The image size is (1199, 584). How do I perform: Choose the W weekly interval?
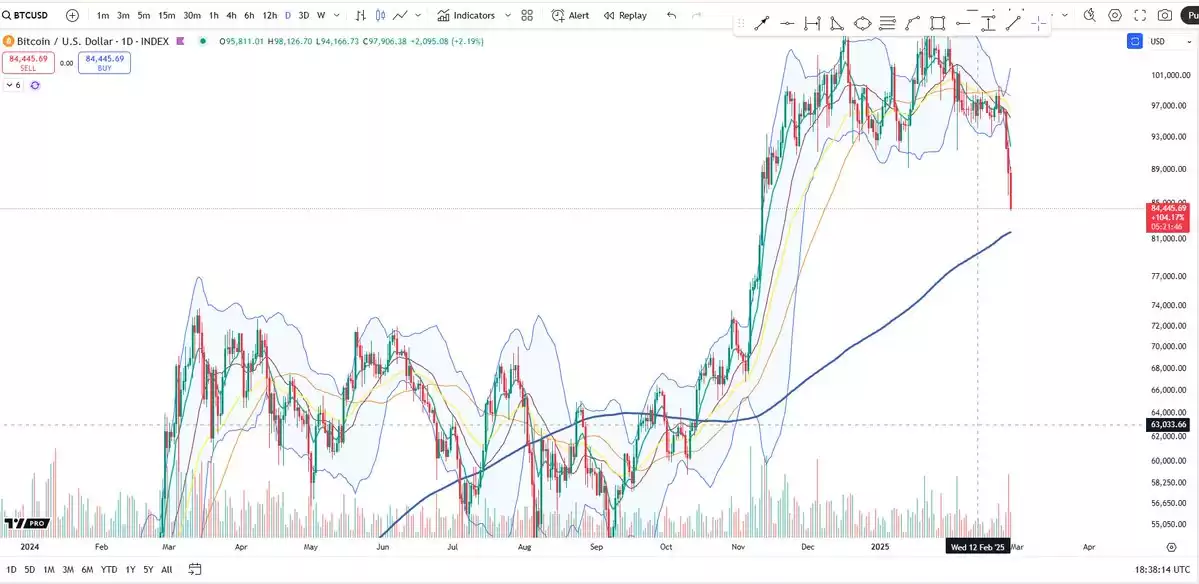click(320, 15)
